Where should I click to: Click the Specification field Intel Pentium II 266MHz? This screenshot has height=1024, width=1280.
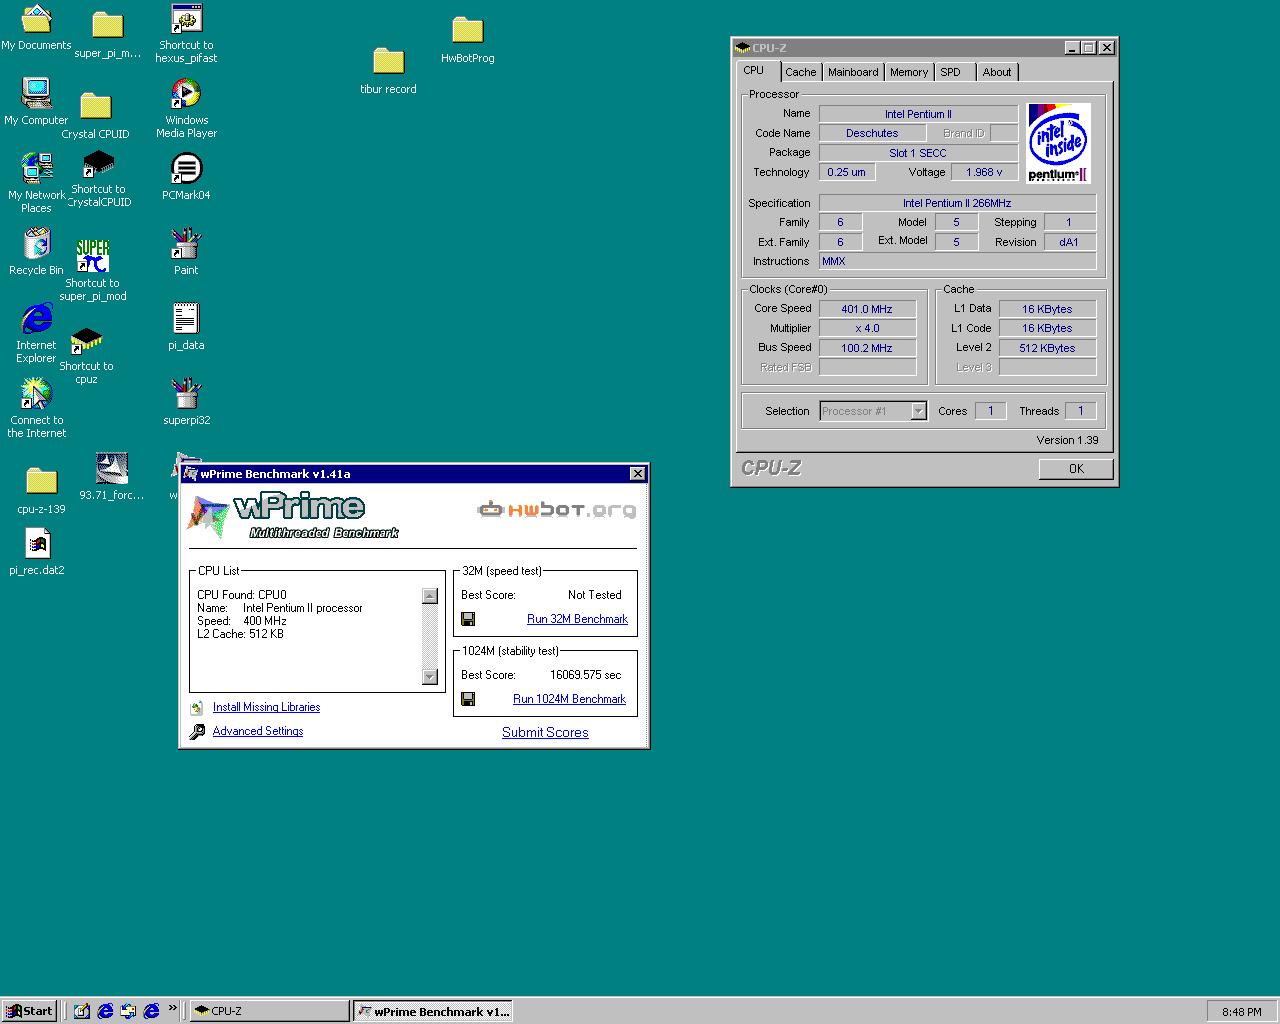(x=957, y=203)
